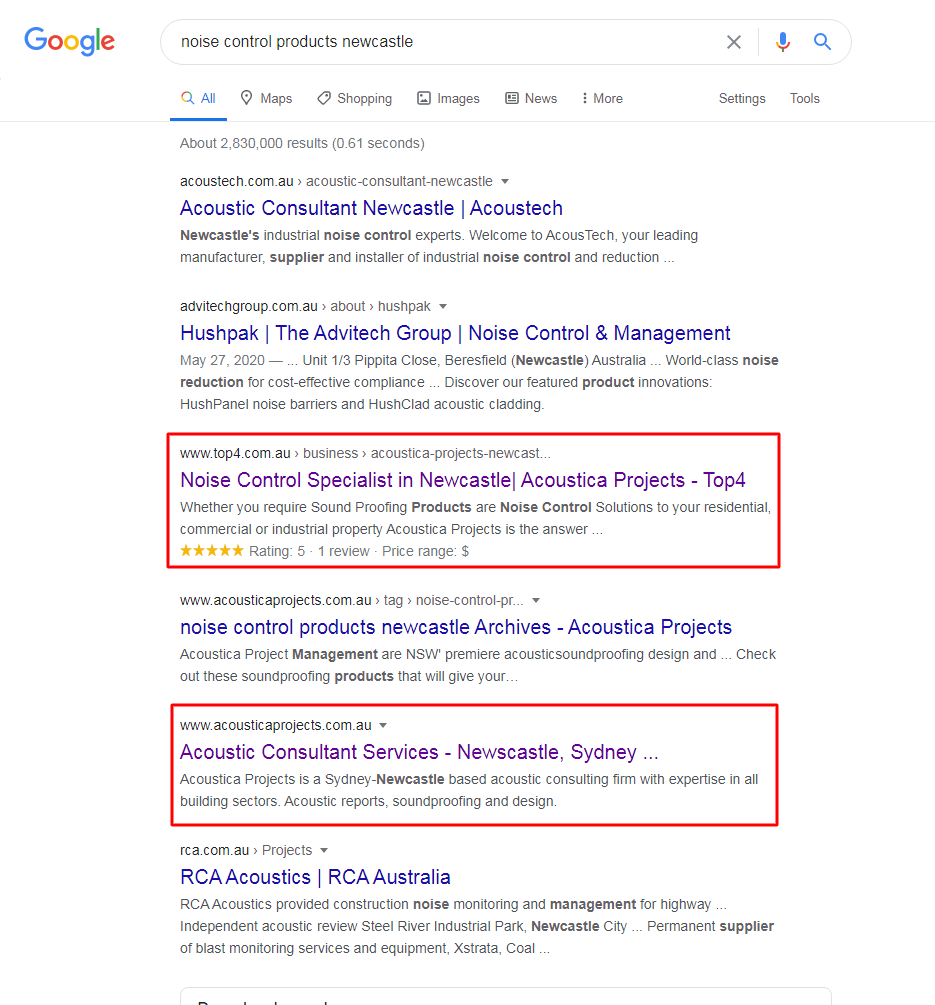Click the Google logo
Screen dimensions: 935x1005
pyautogui.click(x=69, y=41)
